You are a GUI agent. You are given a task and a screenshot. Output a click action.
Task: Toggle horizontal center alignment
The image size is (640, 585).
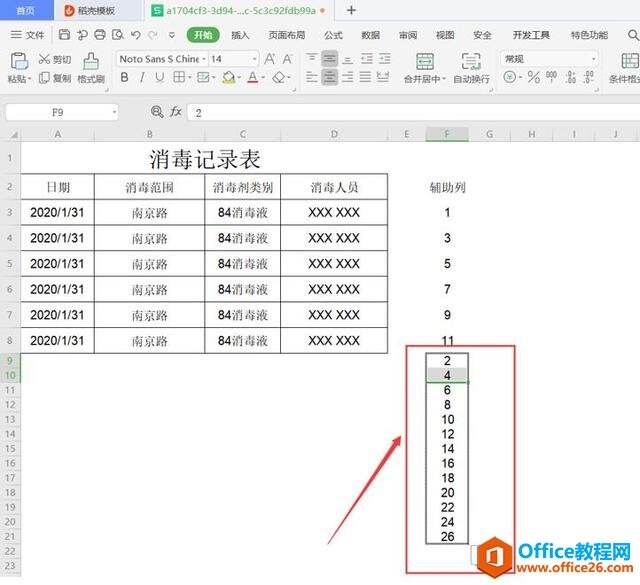pos(329,77)
